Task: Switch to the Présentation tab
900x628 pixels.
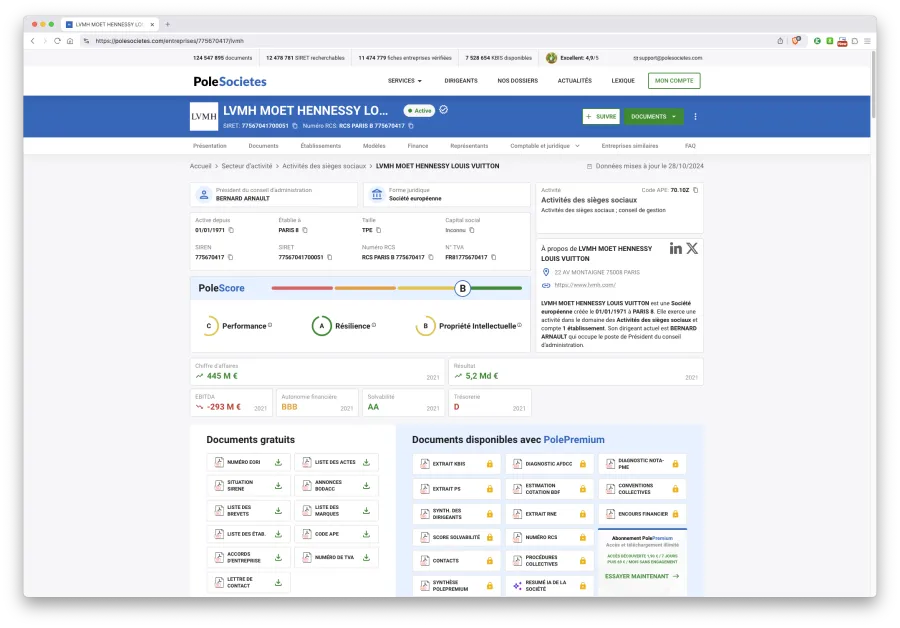Action: [210, 146]
